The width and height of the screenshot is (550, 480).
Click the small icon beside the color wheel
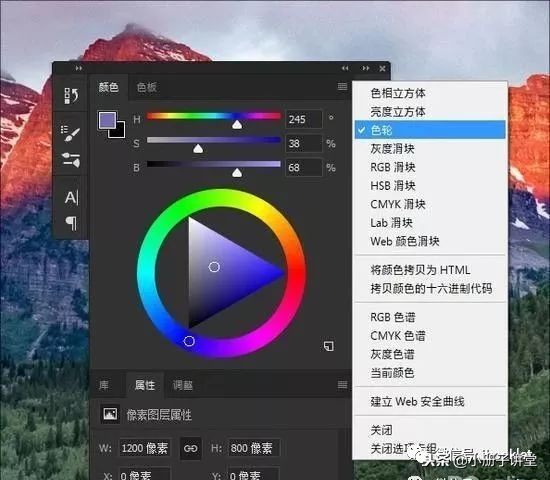(329, 346)
